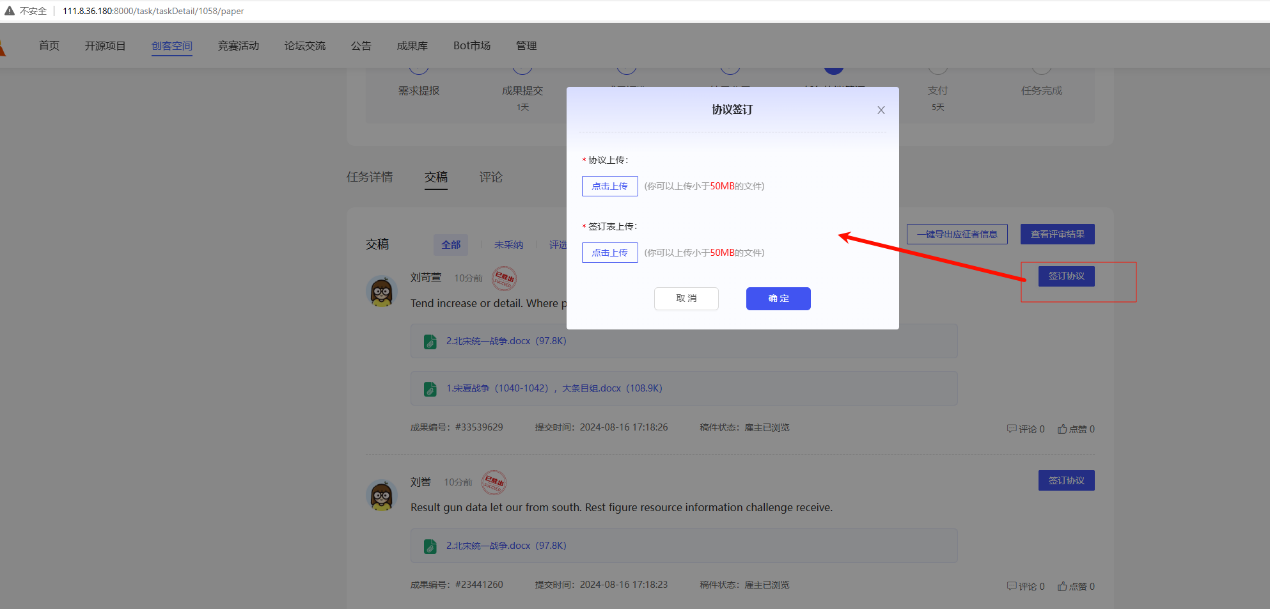Viewport: 1270px width, 609px height.
Task: Click the text 成果编号：#33539629
Action: (x=456, y=428)
